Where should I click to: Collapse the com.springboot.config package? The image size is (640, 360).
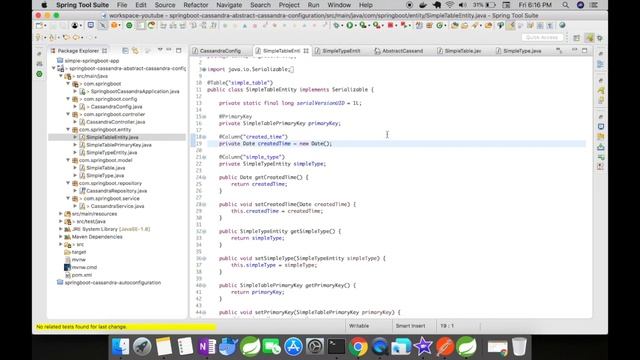tap(68, 99)
